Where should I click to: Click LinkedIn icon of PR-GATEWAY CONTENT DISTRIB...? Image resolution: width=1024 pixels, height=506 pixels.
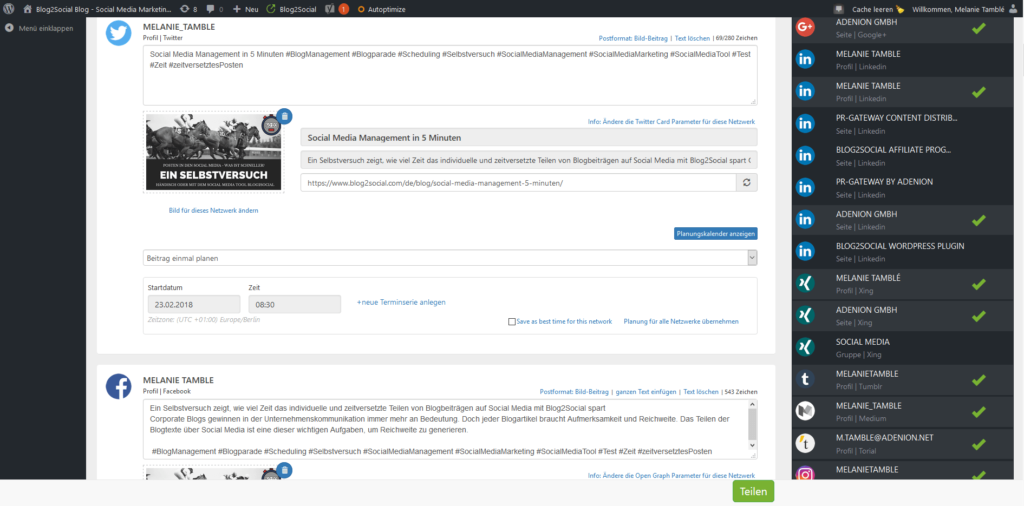pos(805,123)
